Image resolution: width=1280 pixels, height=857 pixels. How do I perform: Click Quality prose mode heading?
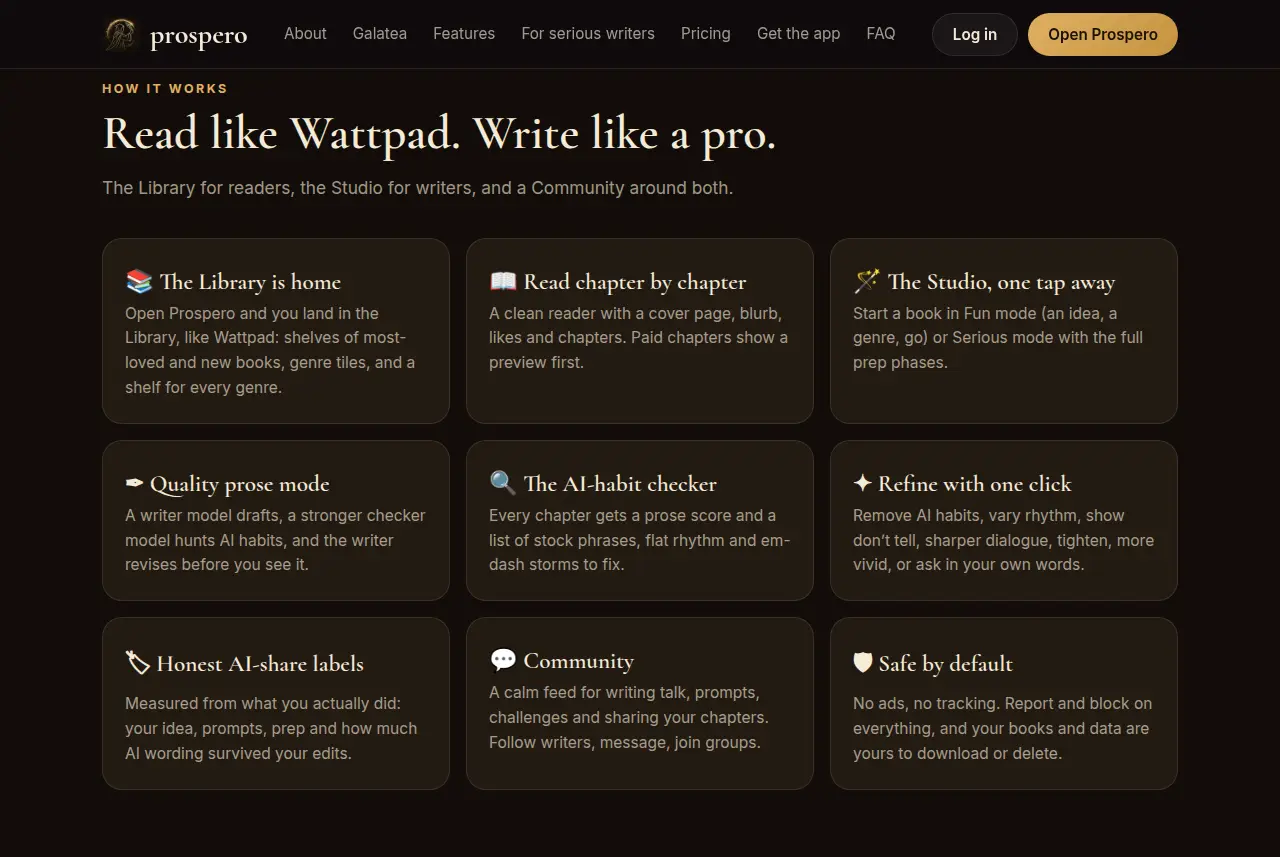coord(240,484)
